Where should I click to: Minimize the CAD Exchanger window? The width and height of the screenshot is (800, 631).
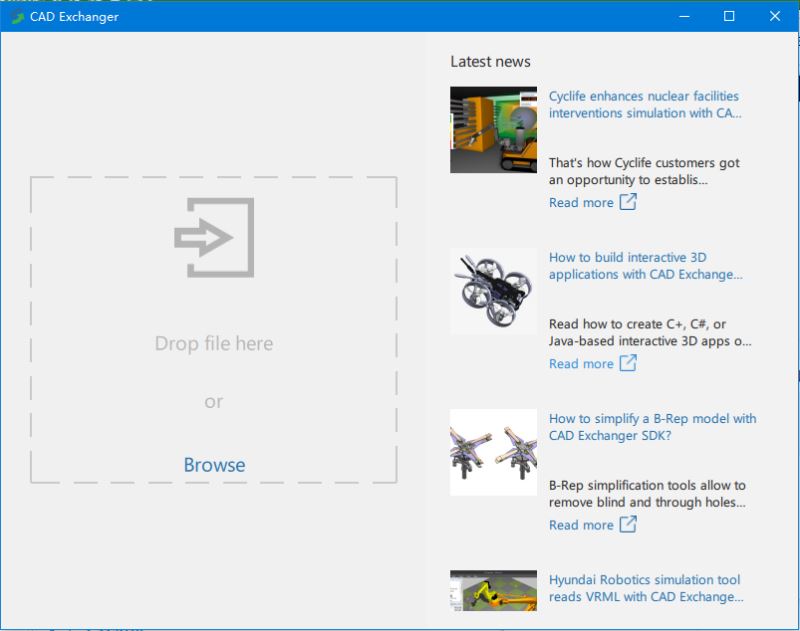click(x=684, y=16)
